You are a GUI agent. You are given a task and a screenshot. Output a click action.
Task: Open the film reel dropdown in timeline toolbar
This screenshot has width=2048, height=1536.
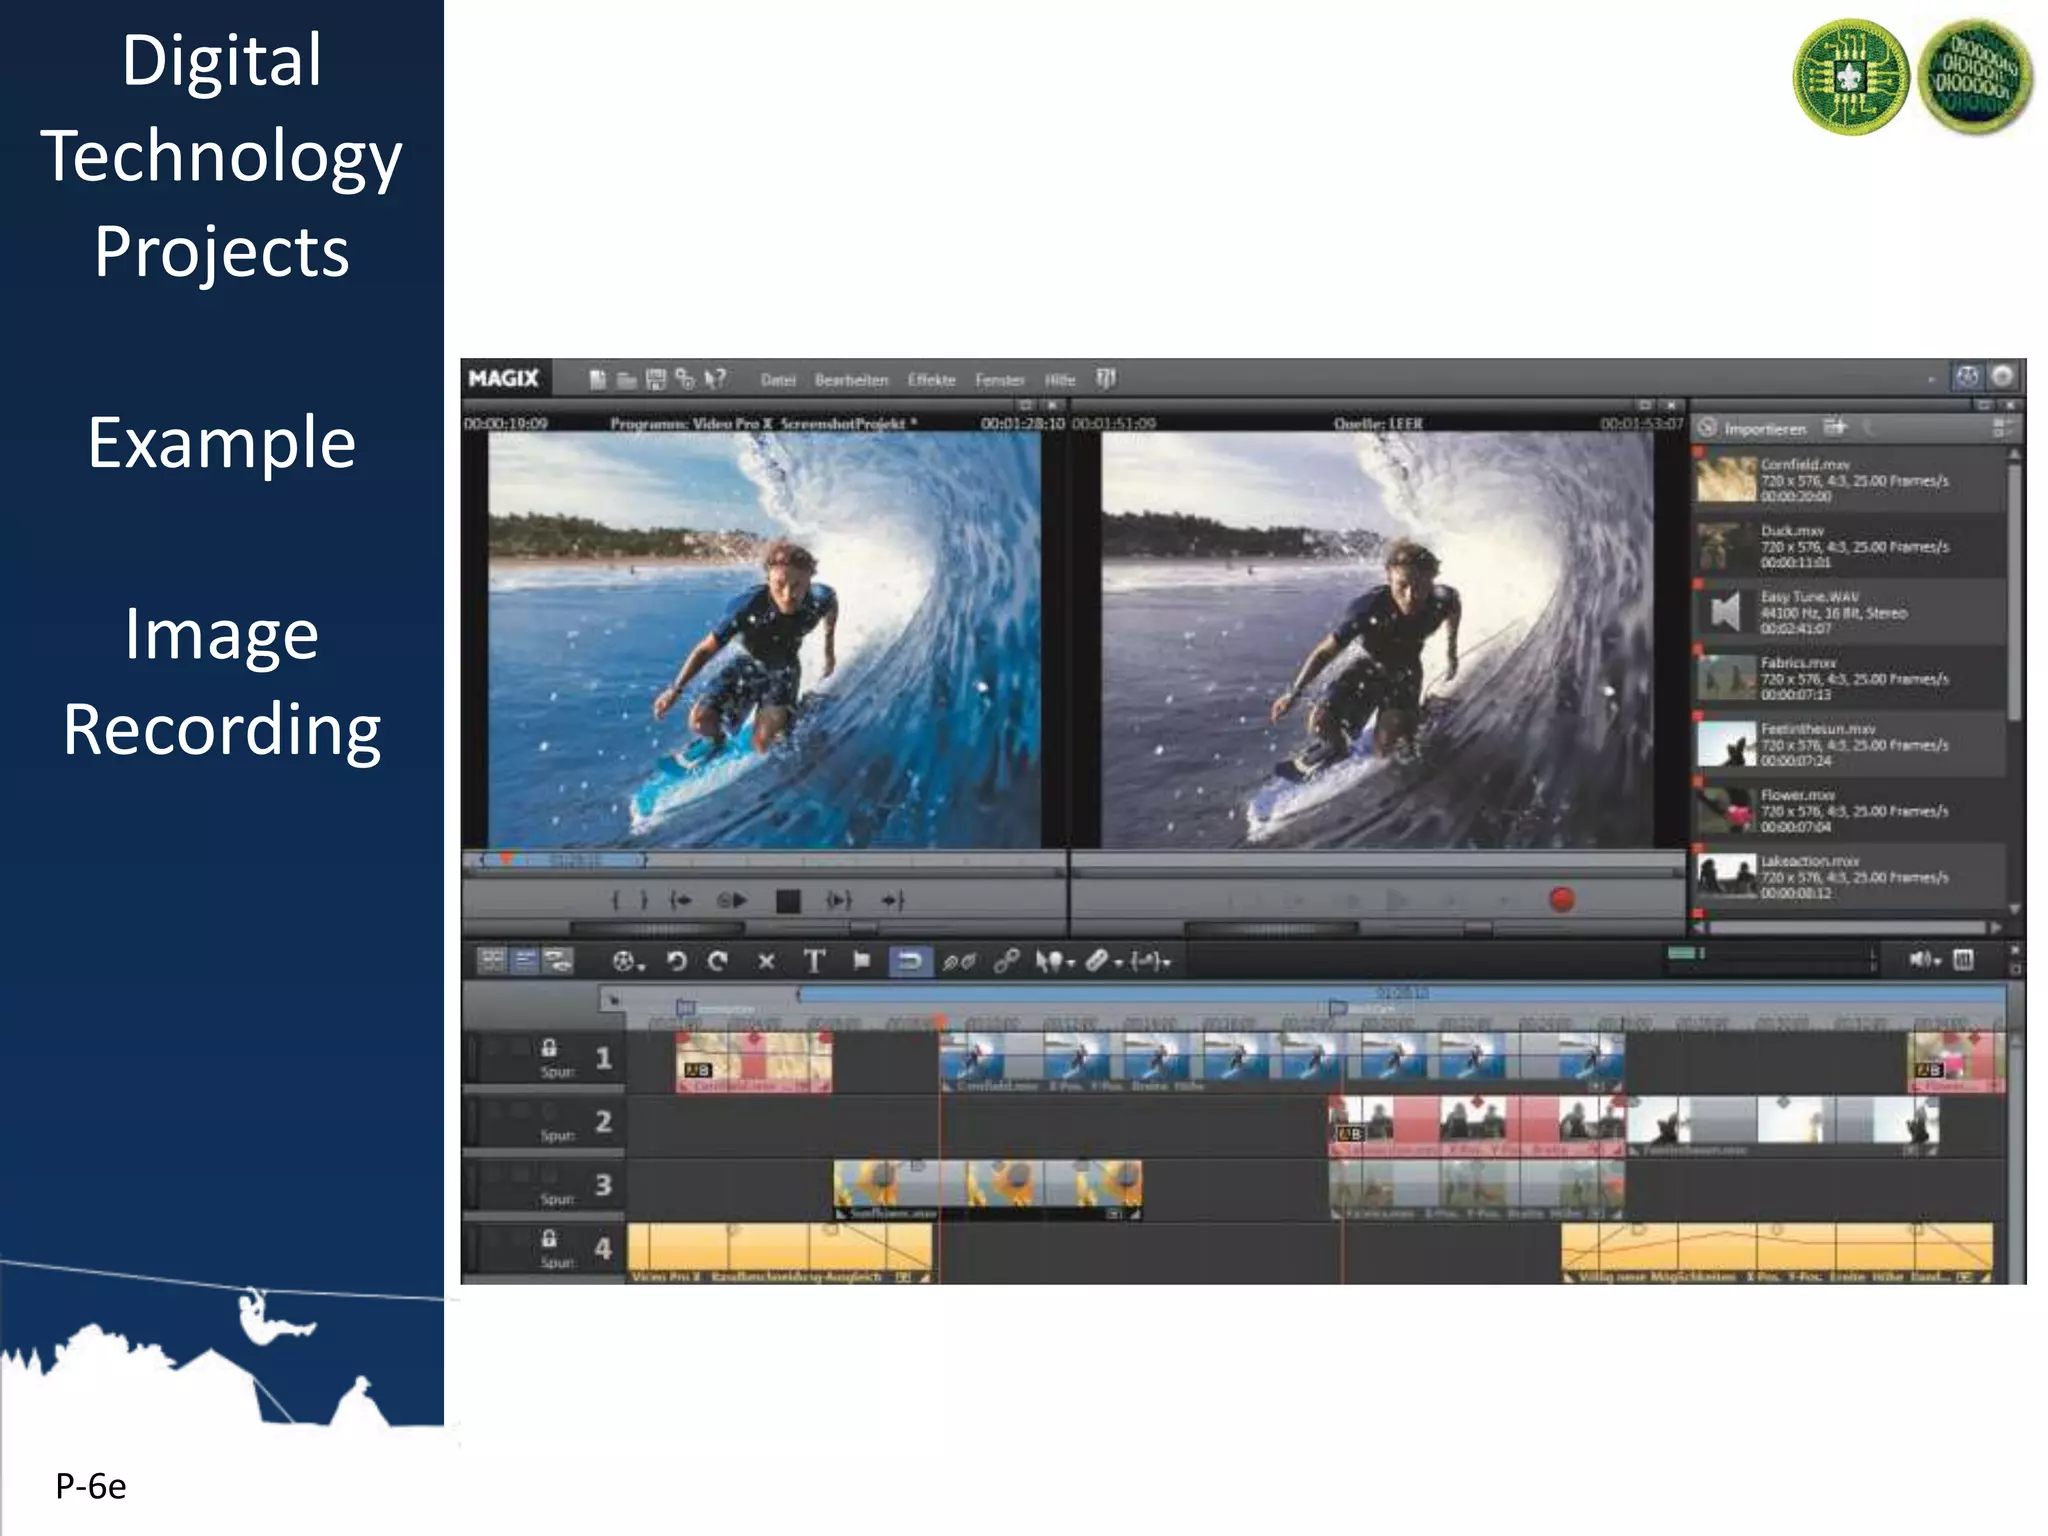pos(629,962)
